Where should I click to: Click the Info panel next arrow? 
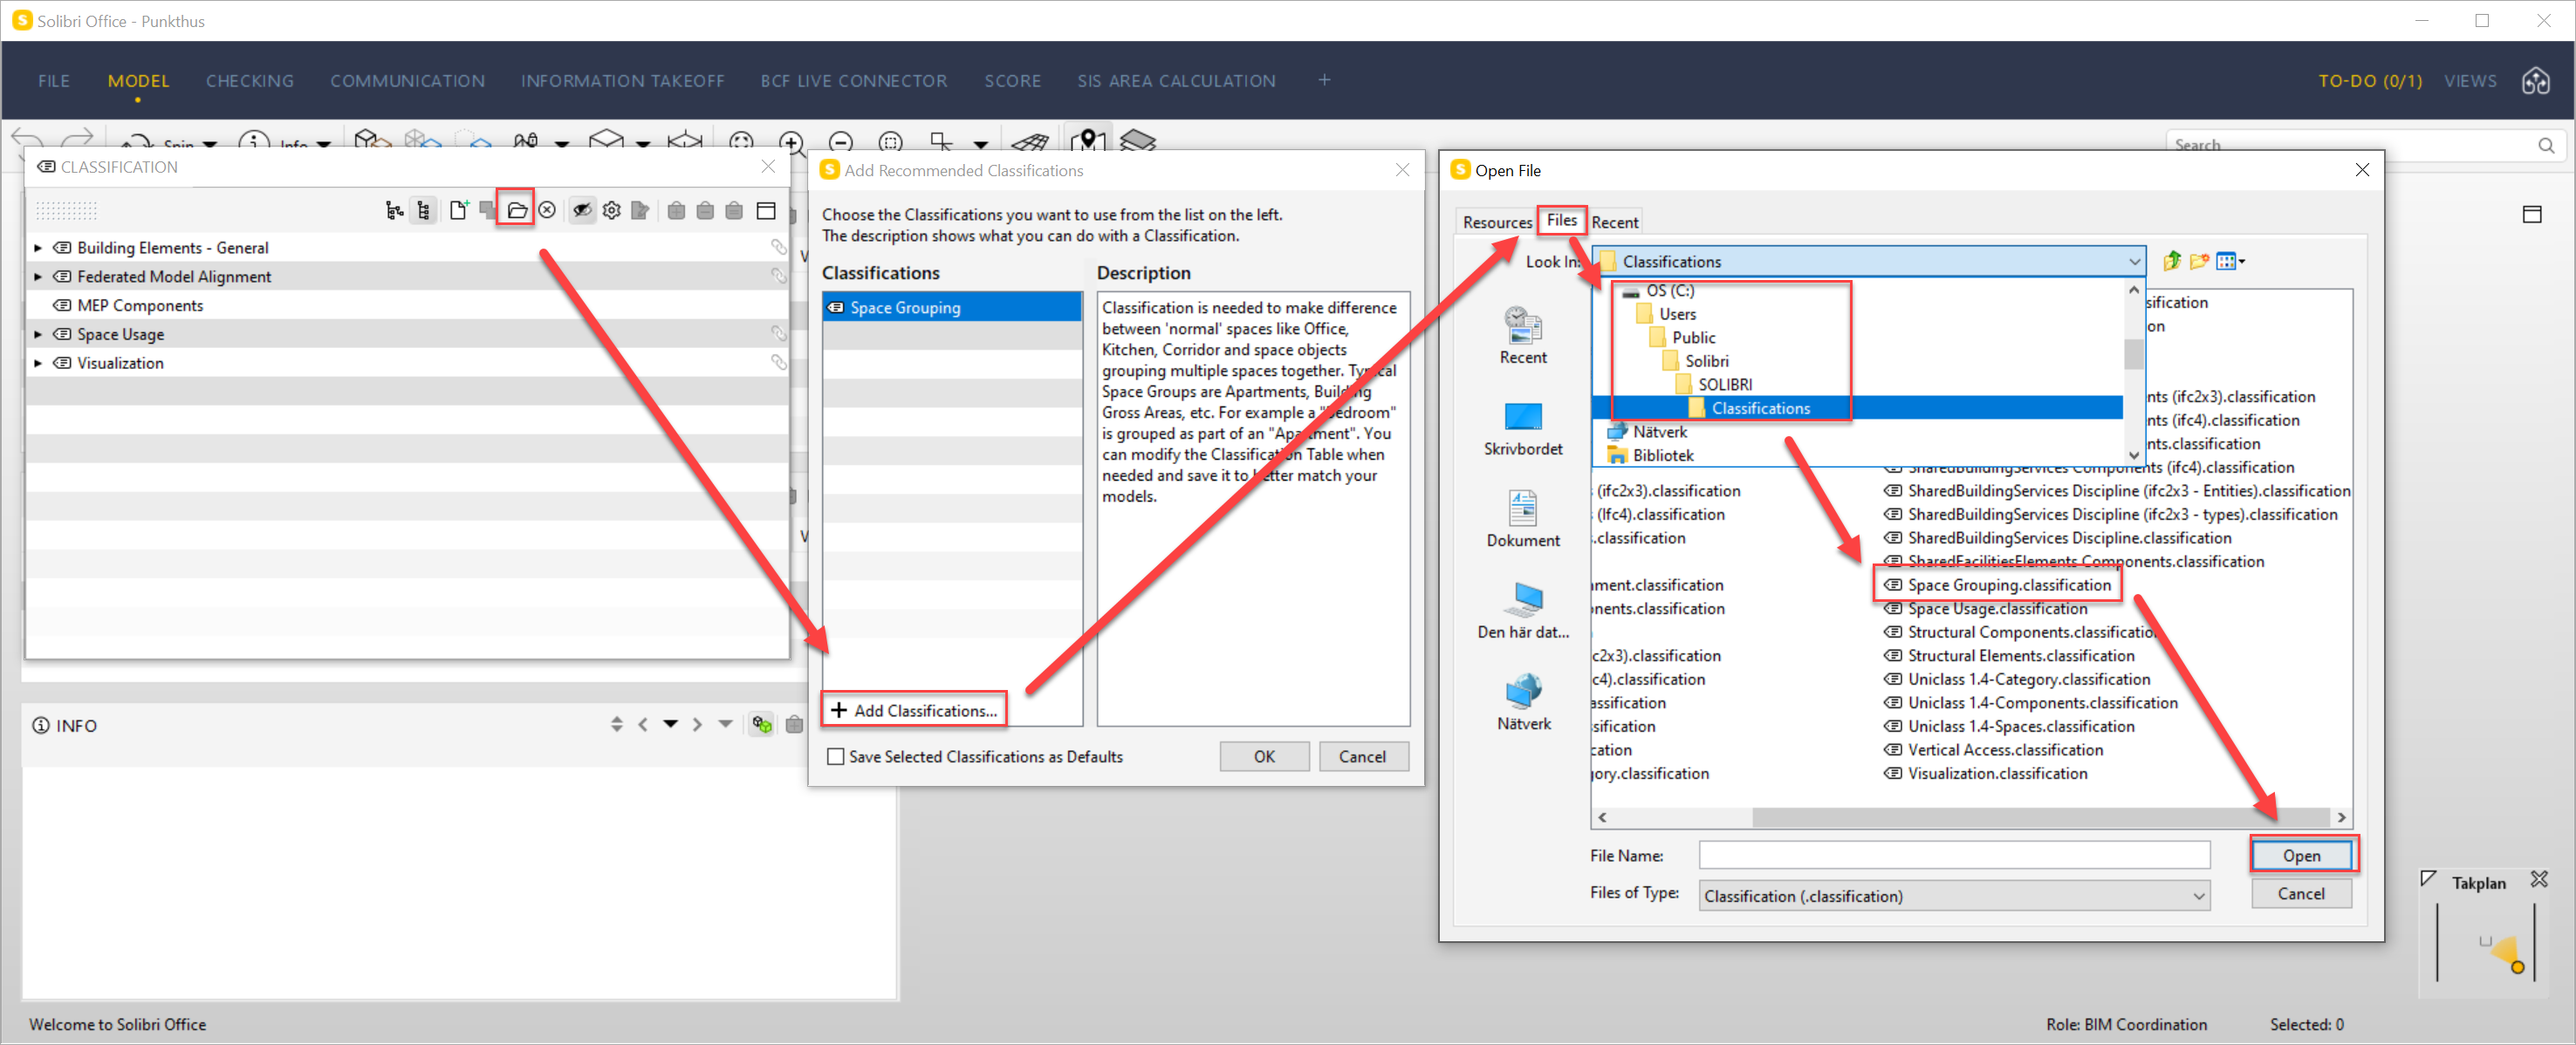pyautogui.click(x=697, y=725)
